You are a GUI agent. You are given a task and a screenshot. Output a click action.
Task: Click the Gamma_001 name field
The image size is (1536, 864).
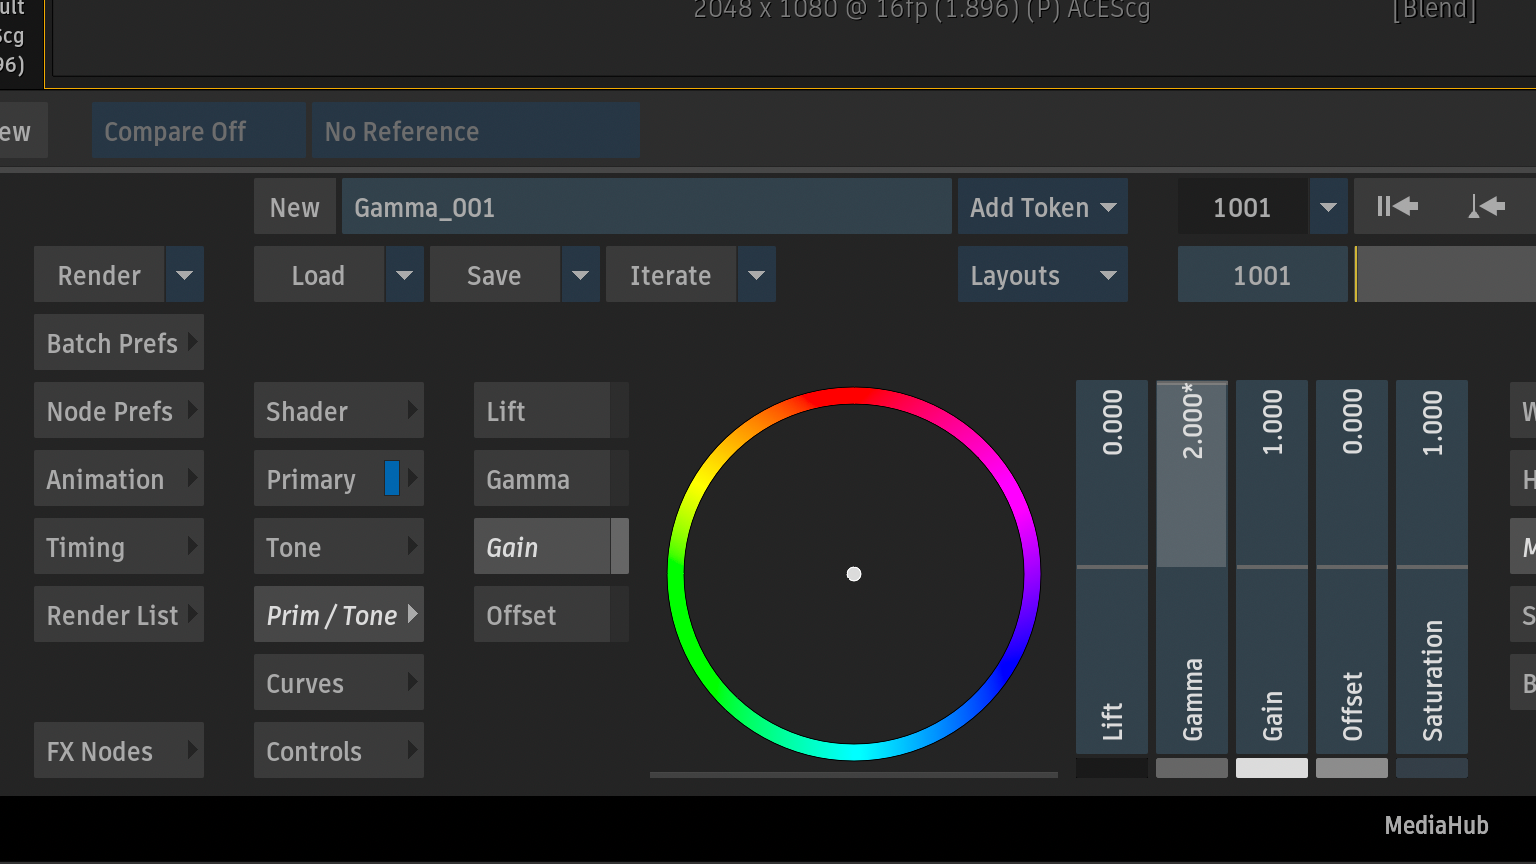pyautogui.click(x=647, y=207)
